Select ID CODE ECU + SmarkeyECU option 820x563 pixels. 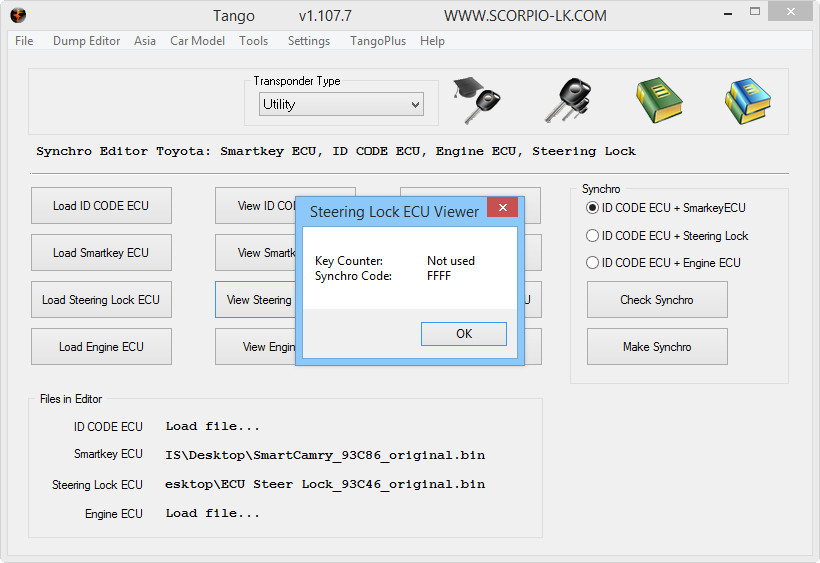point(666,208)
